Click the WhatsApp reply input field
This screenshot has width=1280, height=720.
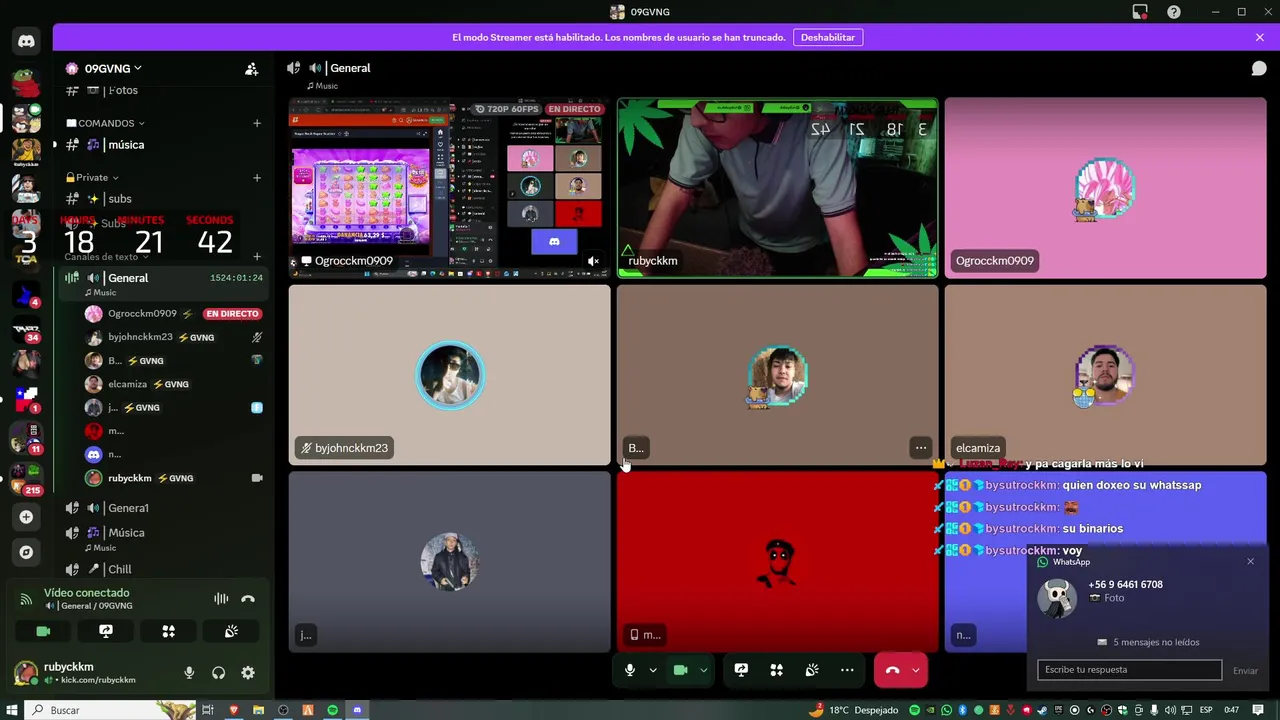coord(1129,670)
